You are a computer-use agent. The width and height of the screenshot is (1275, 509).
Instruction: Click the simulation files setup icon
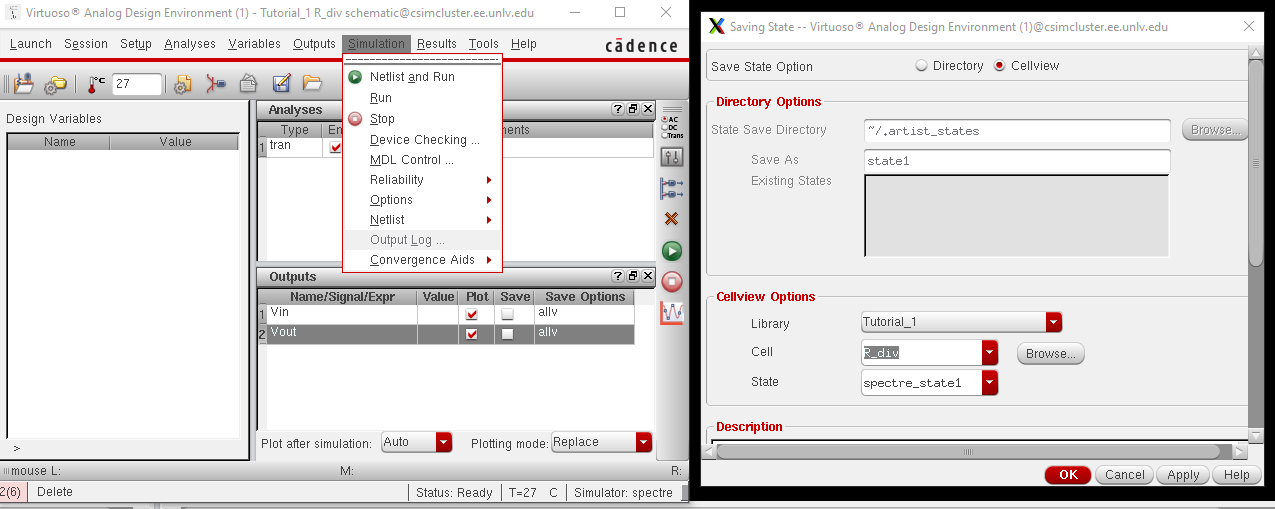(x=183, y=84)
